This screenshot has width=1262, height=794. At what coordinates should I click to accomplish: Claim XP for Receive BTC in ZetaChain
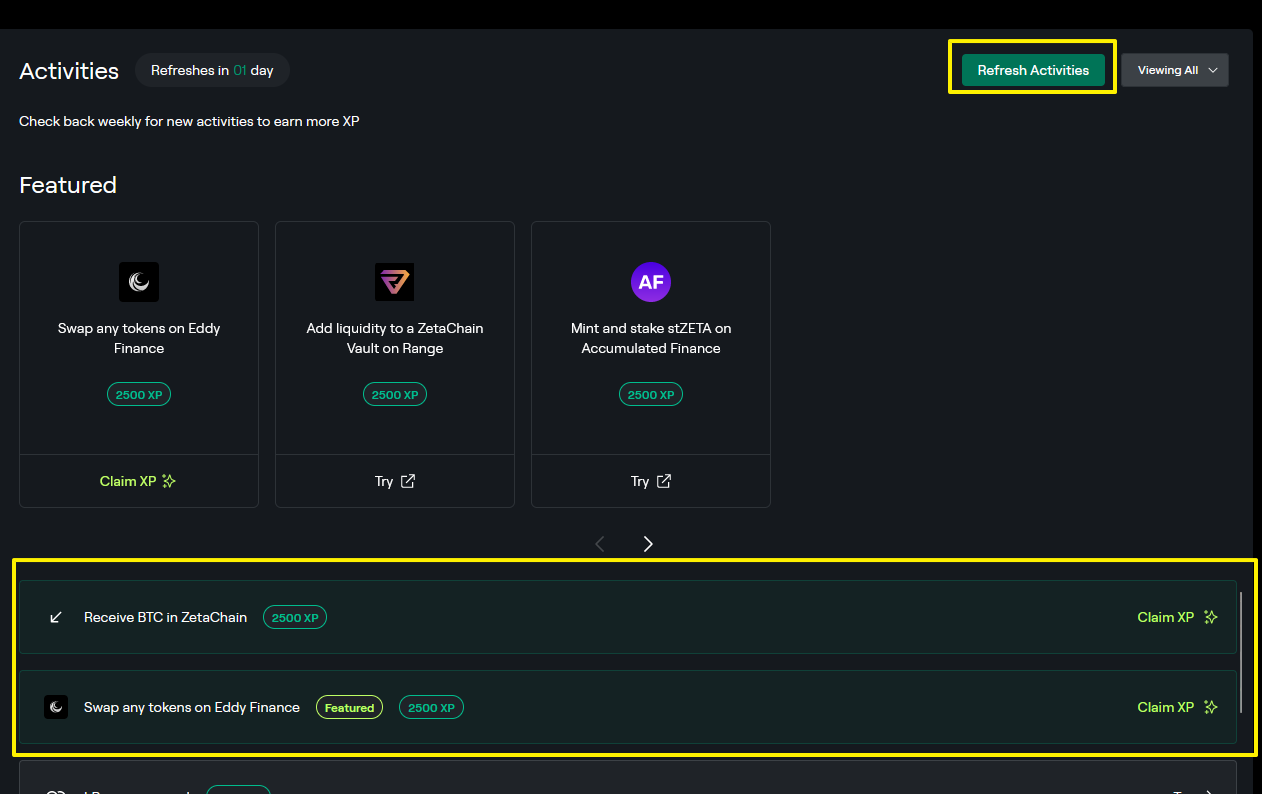[x=1177, y=617]
